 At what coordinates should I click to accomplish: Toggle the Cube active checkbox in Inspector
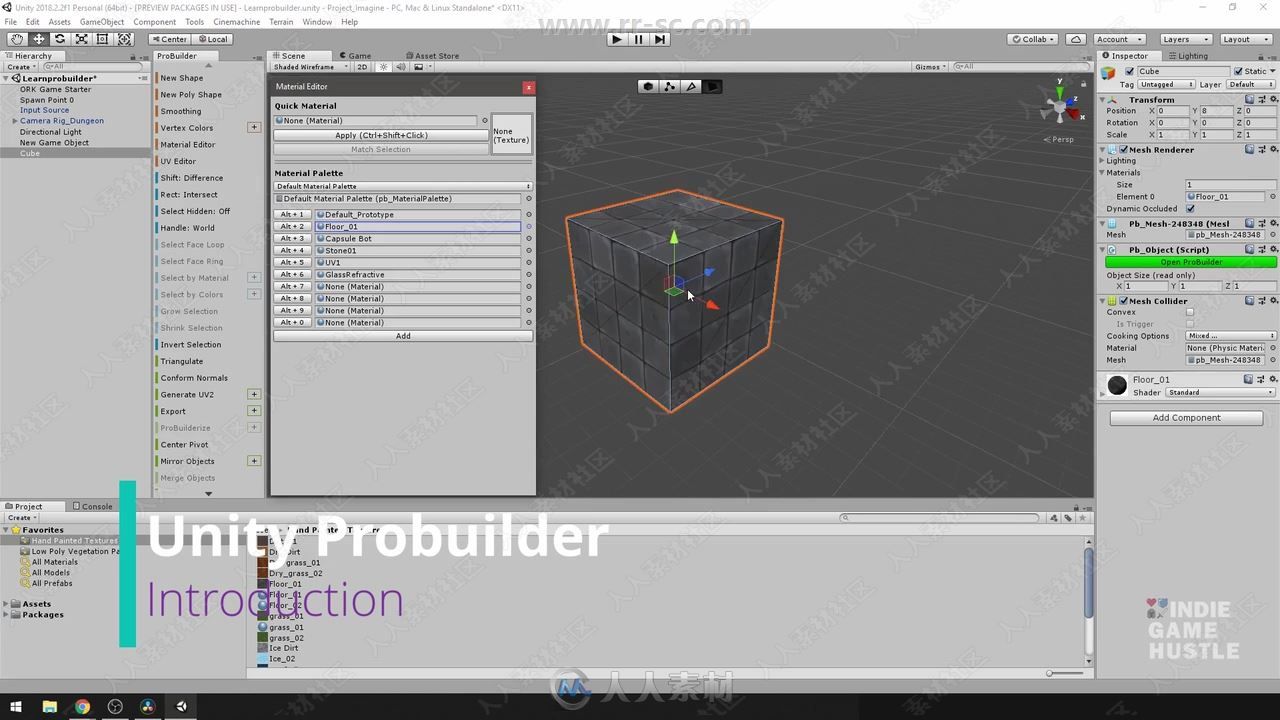click(x=1130, y=71)
